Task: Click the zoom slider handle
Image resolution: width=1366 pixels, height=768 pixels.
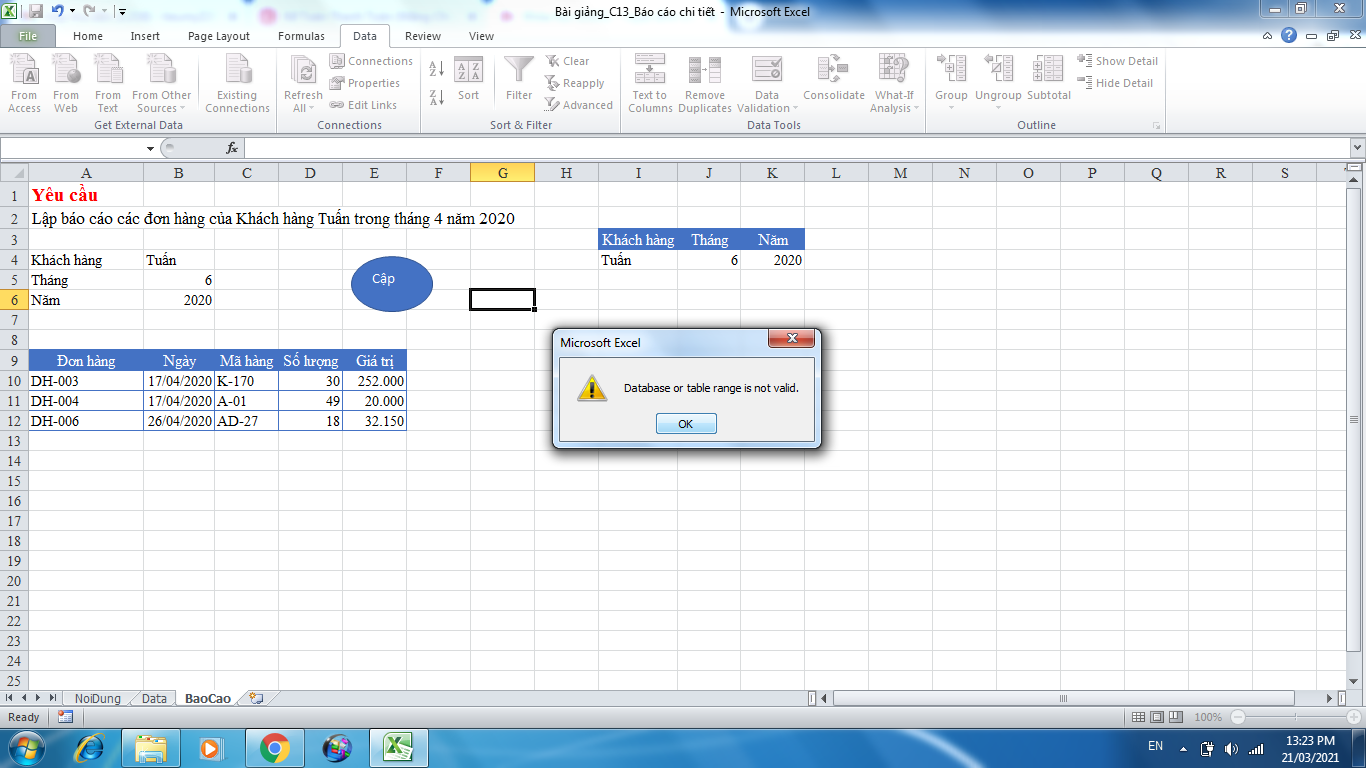Action: pyautogui.click(x=1297, y=717)
